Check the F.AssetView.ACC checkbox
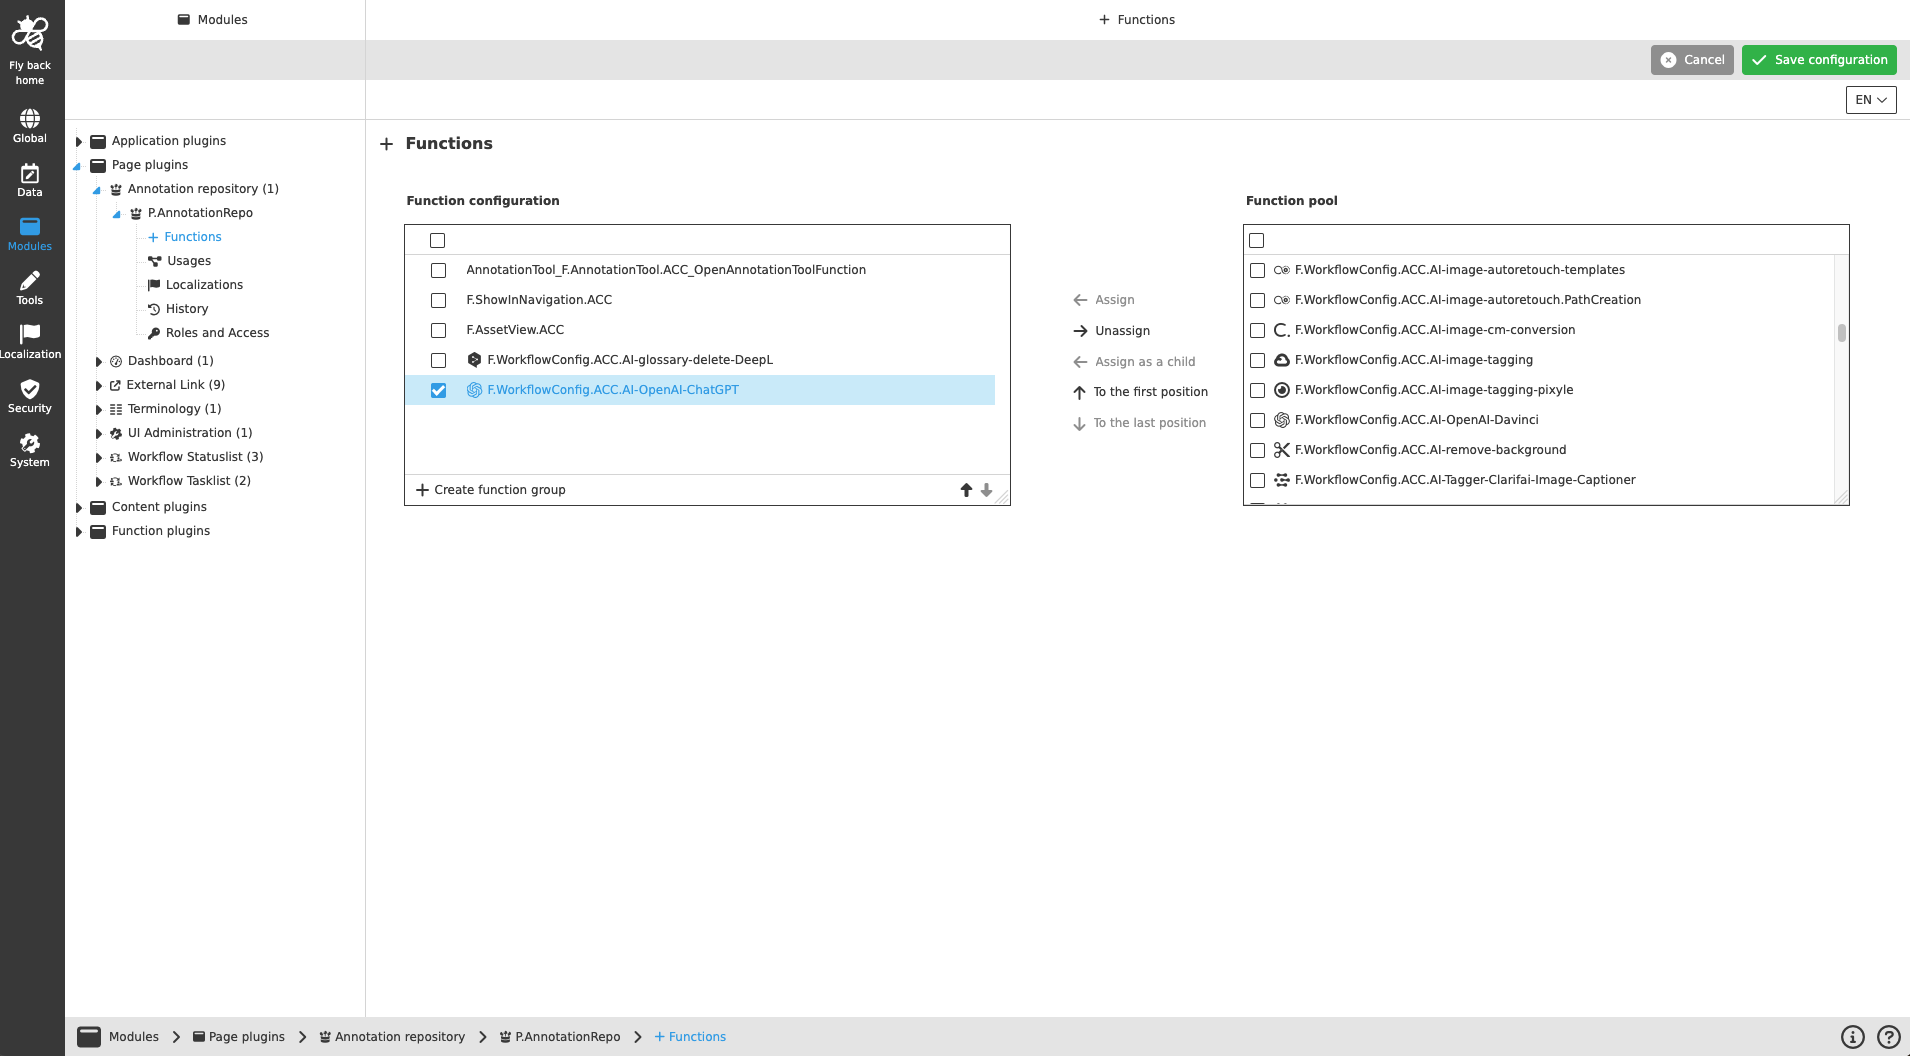1910x1056 pixels. [438, 330]
